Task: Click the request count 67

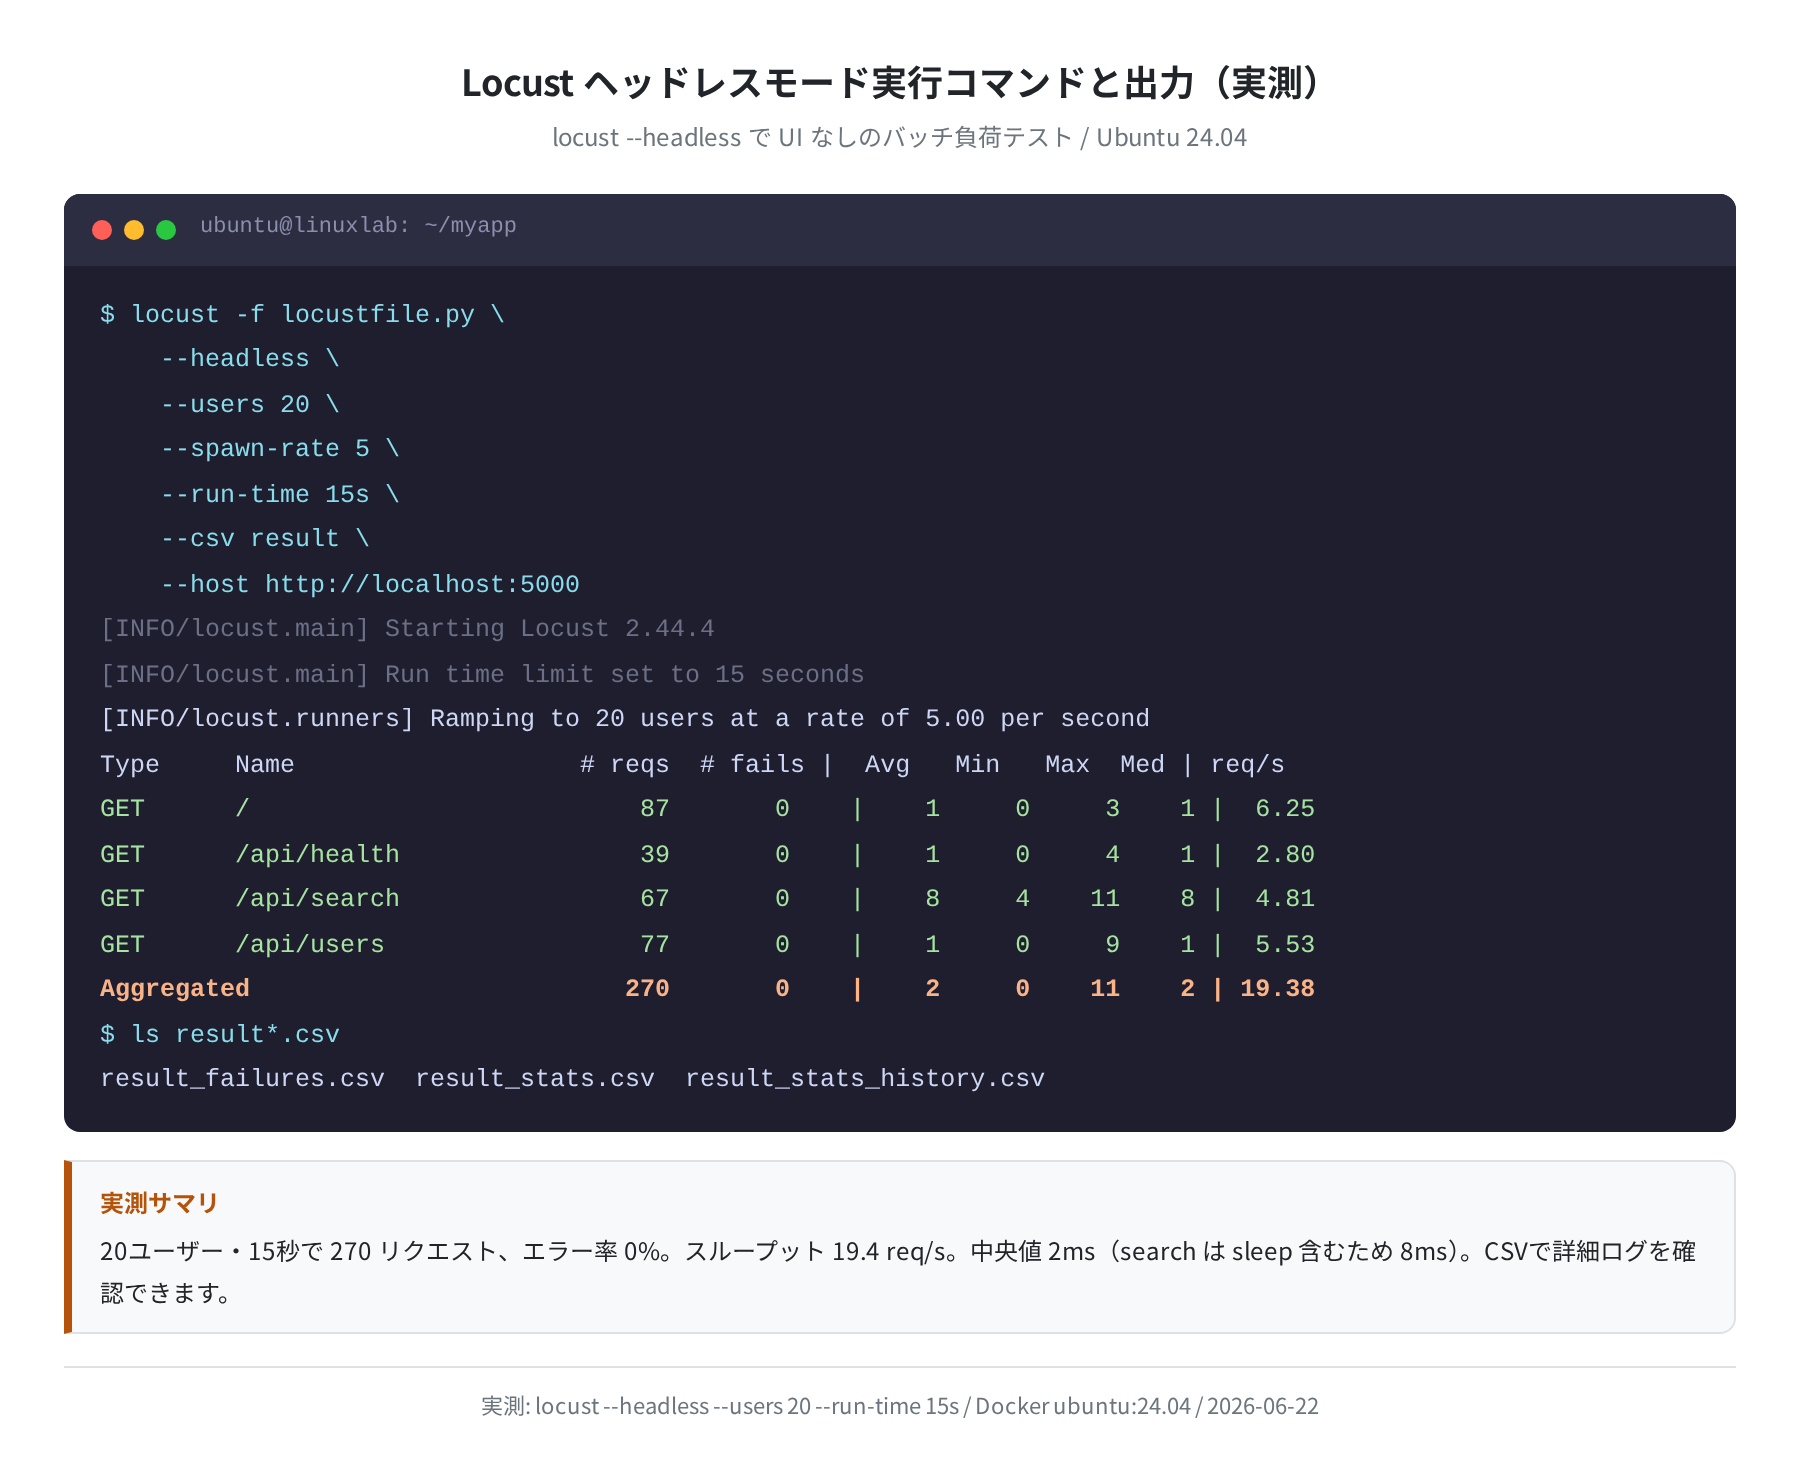Action: click(x=655, y=899)
